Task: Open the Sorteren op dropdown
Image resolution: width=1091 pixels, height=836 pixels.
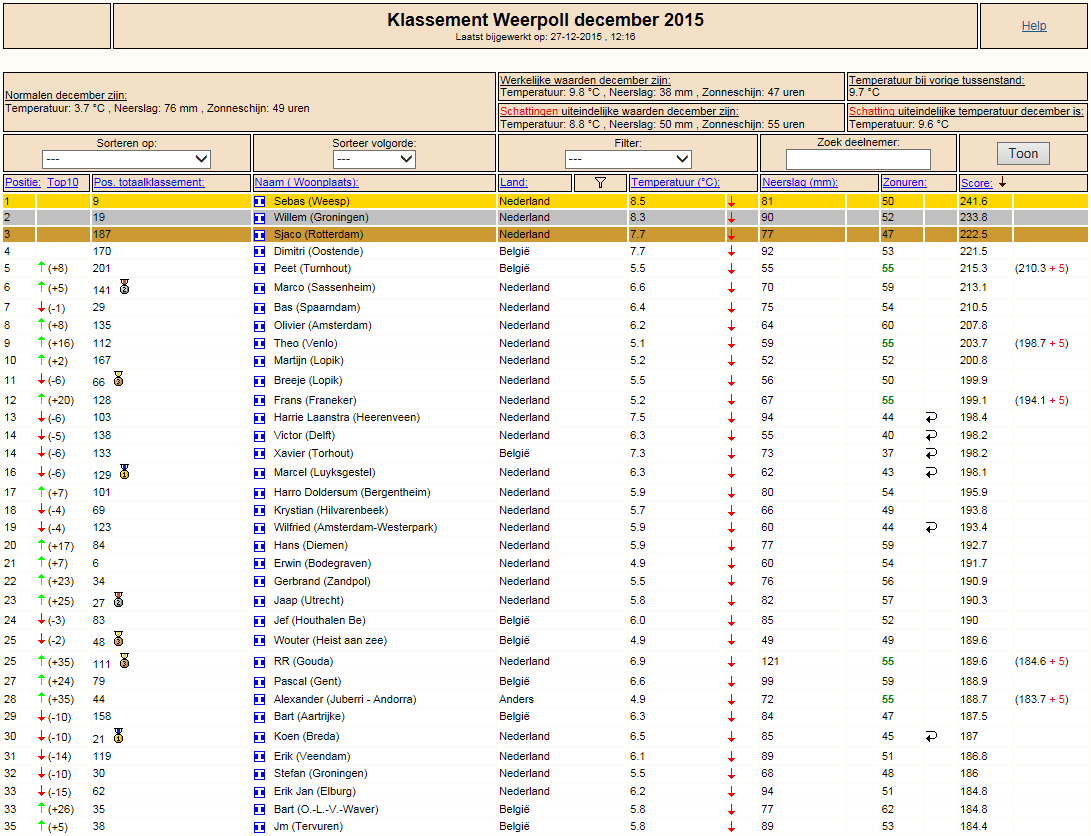Action: pyautogui.click(x=126, y=159)
